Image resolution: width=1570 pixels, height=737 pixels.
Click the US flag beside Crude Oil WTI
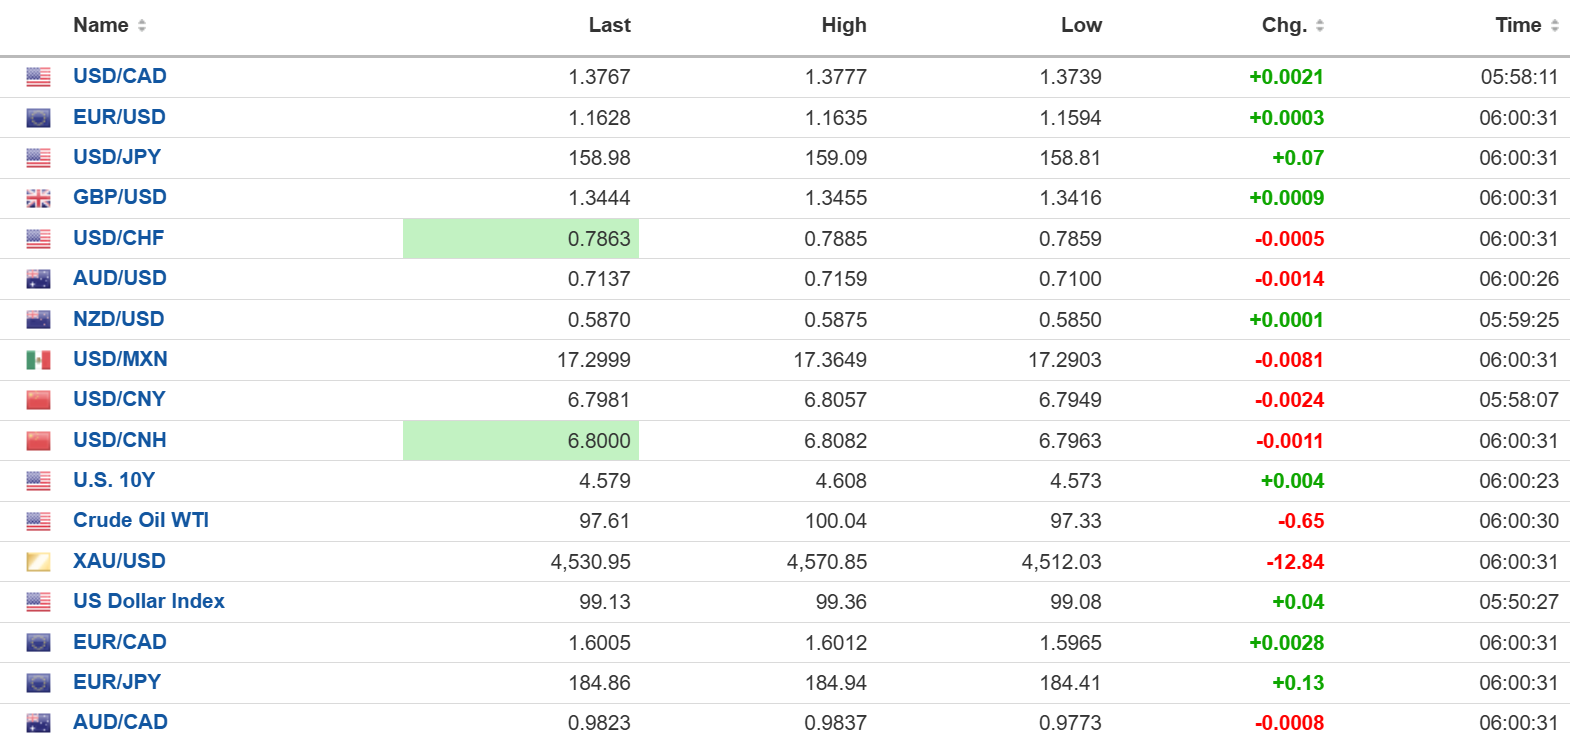tap(38, 521)
